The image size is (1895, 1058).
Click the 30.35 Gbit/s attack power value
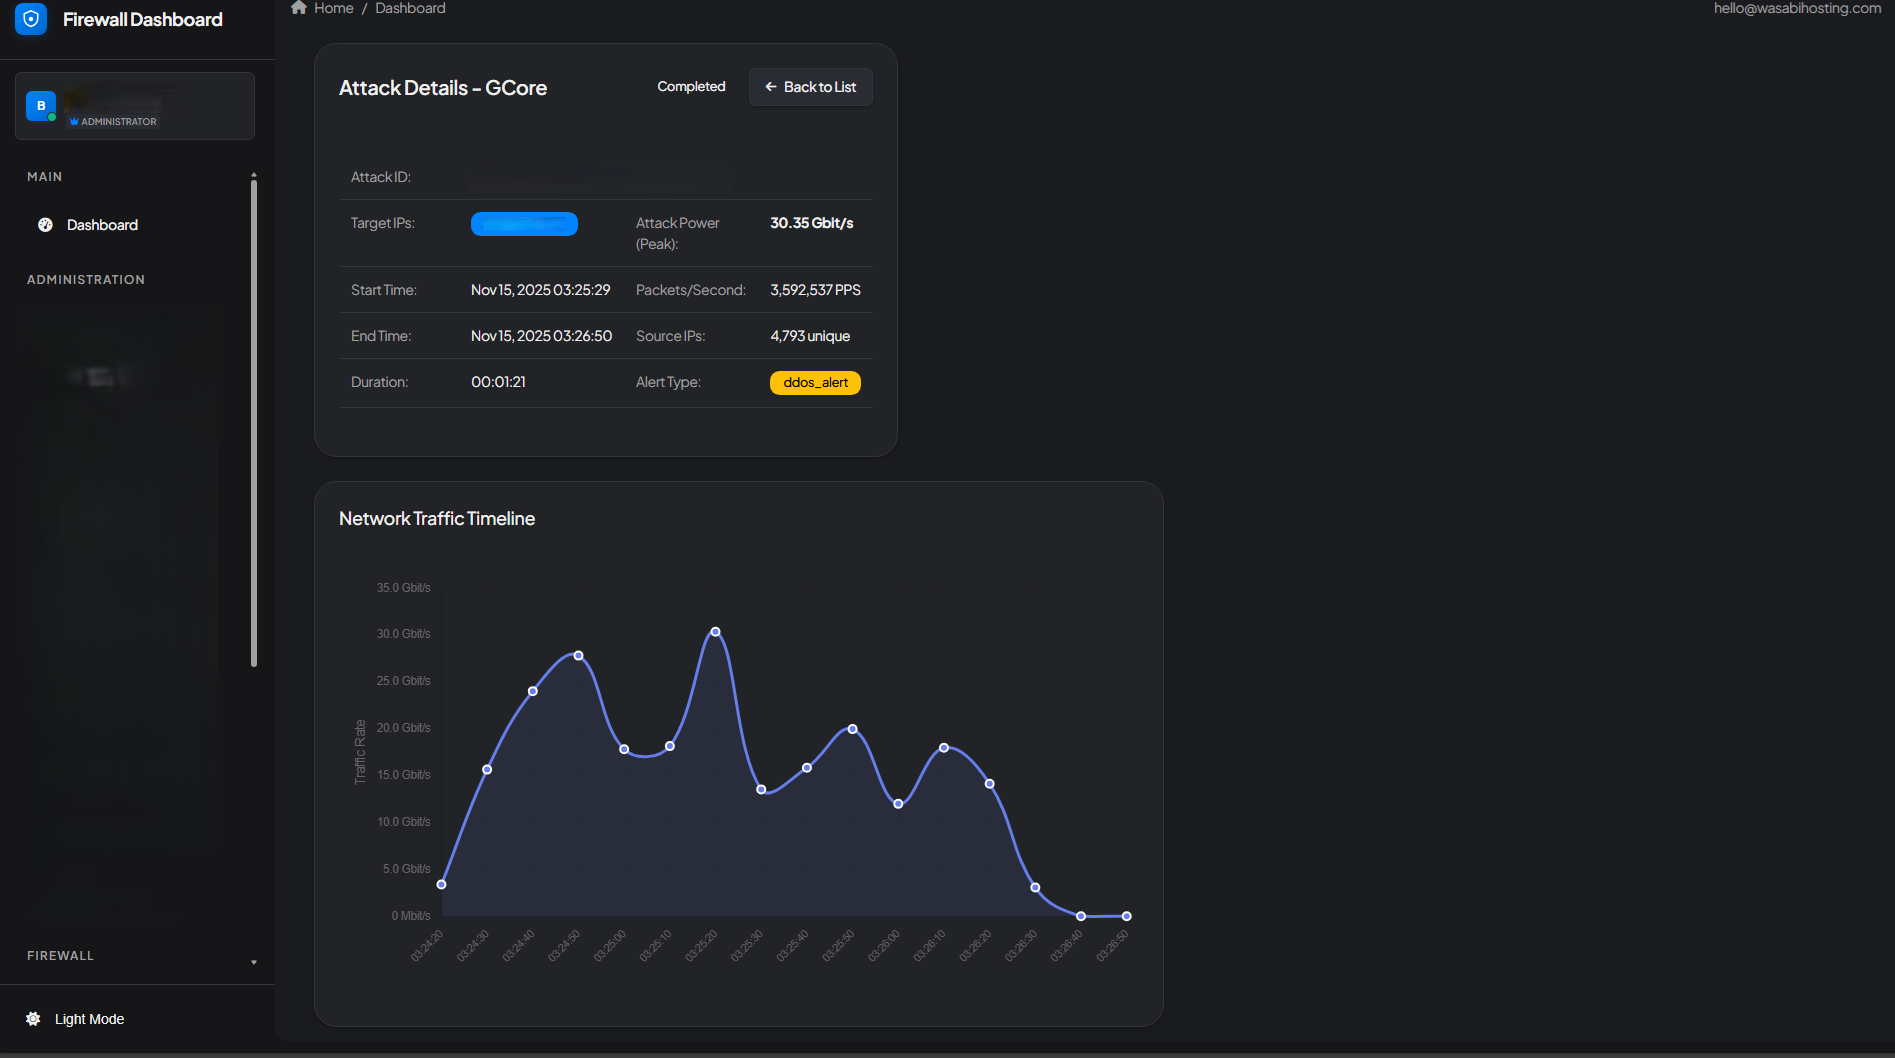812,223
